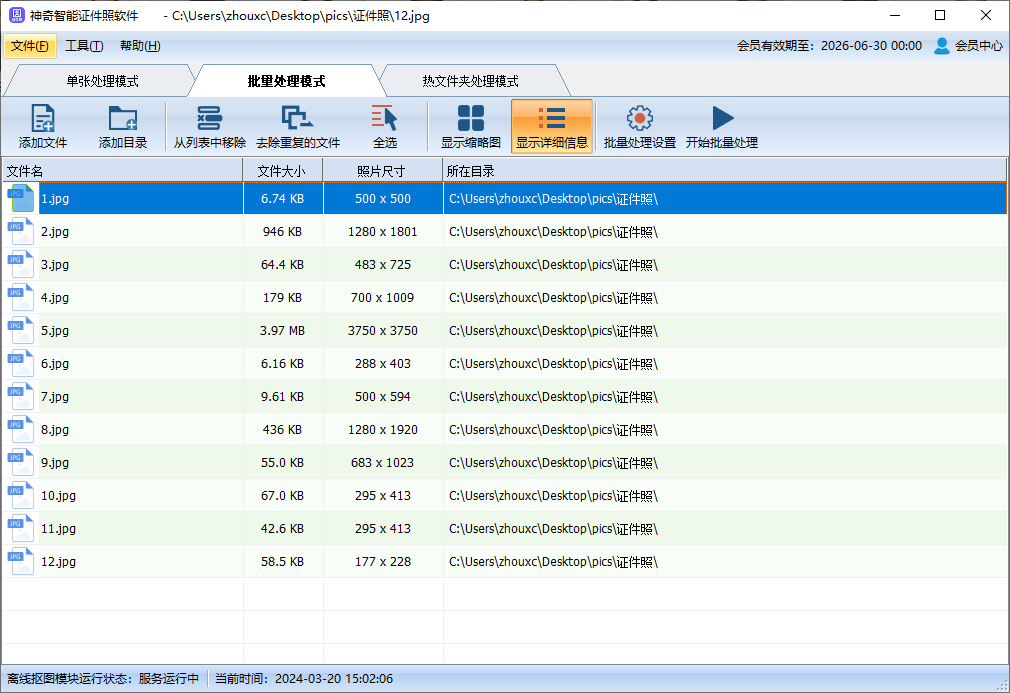Click the JPG icon beside 12.jpg
This screenshot has width=1010, height=693.
pyautogui.click(x=21, y=562)
